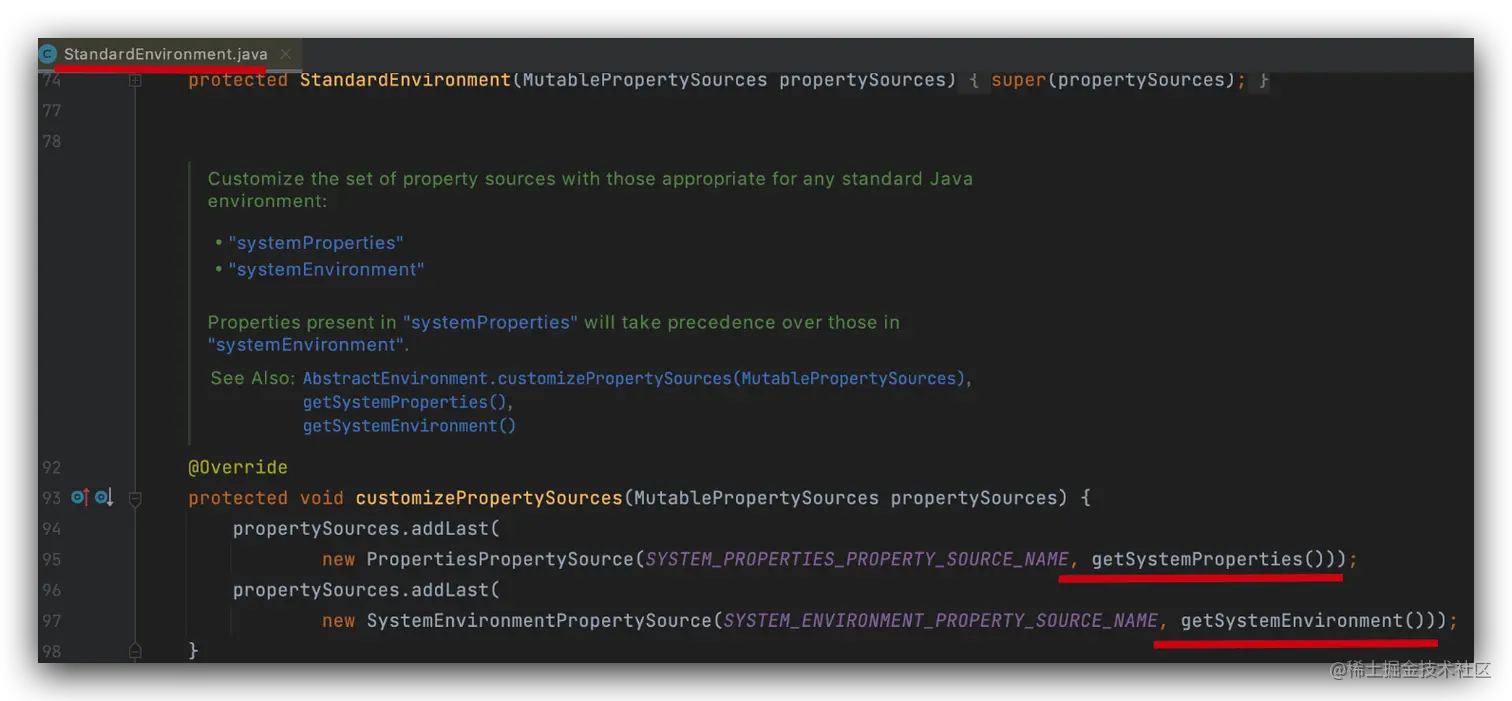
Task: Click line number 95 in the gutter
Action: [x=51, y=559]
